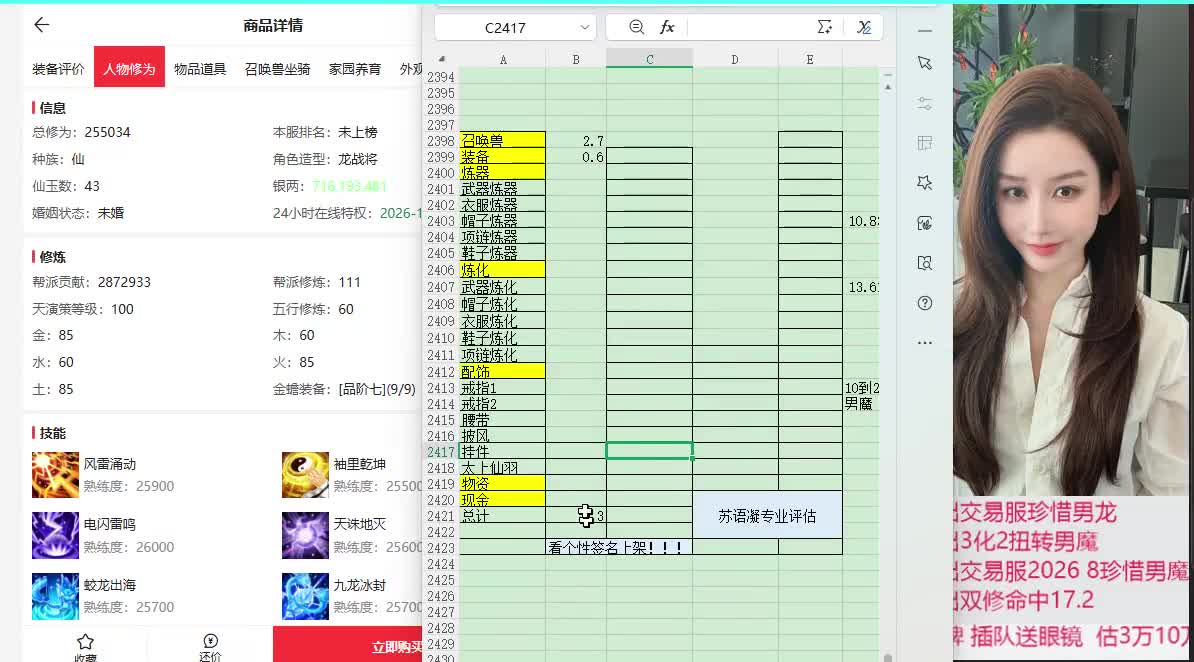Click the spreadsheet vertical scrollbar up arrow
The width and height of the screenshot is (1194, 662).
coord(887,88)
